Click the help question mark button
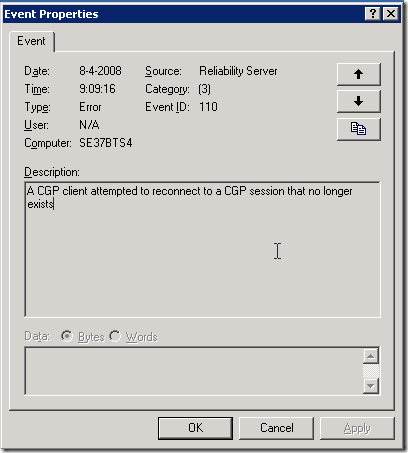The image size is (408, 453). 373,14
